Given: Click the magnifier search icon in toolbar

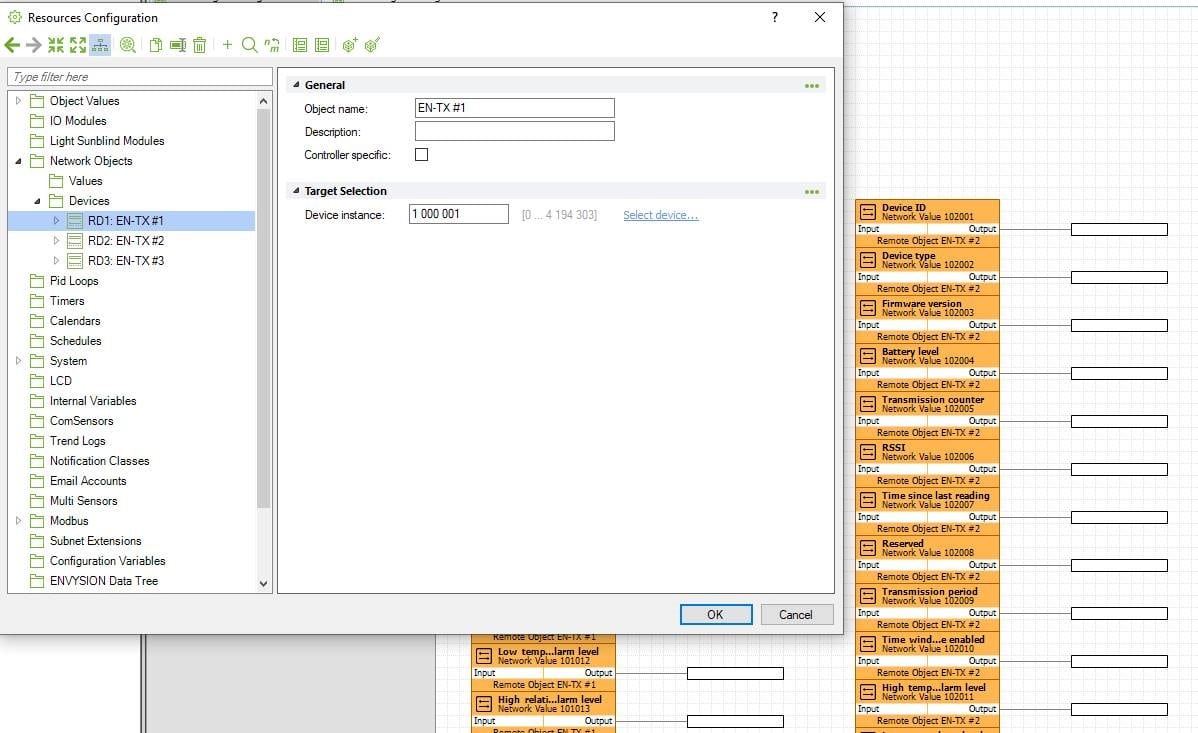Looking at the screenshot, I should (249, 45).
